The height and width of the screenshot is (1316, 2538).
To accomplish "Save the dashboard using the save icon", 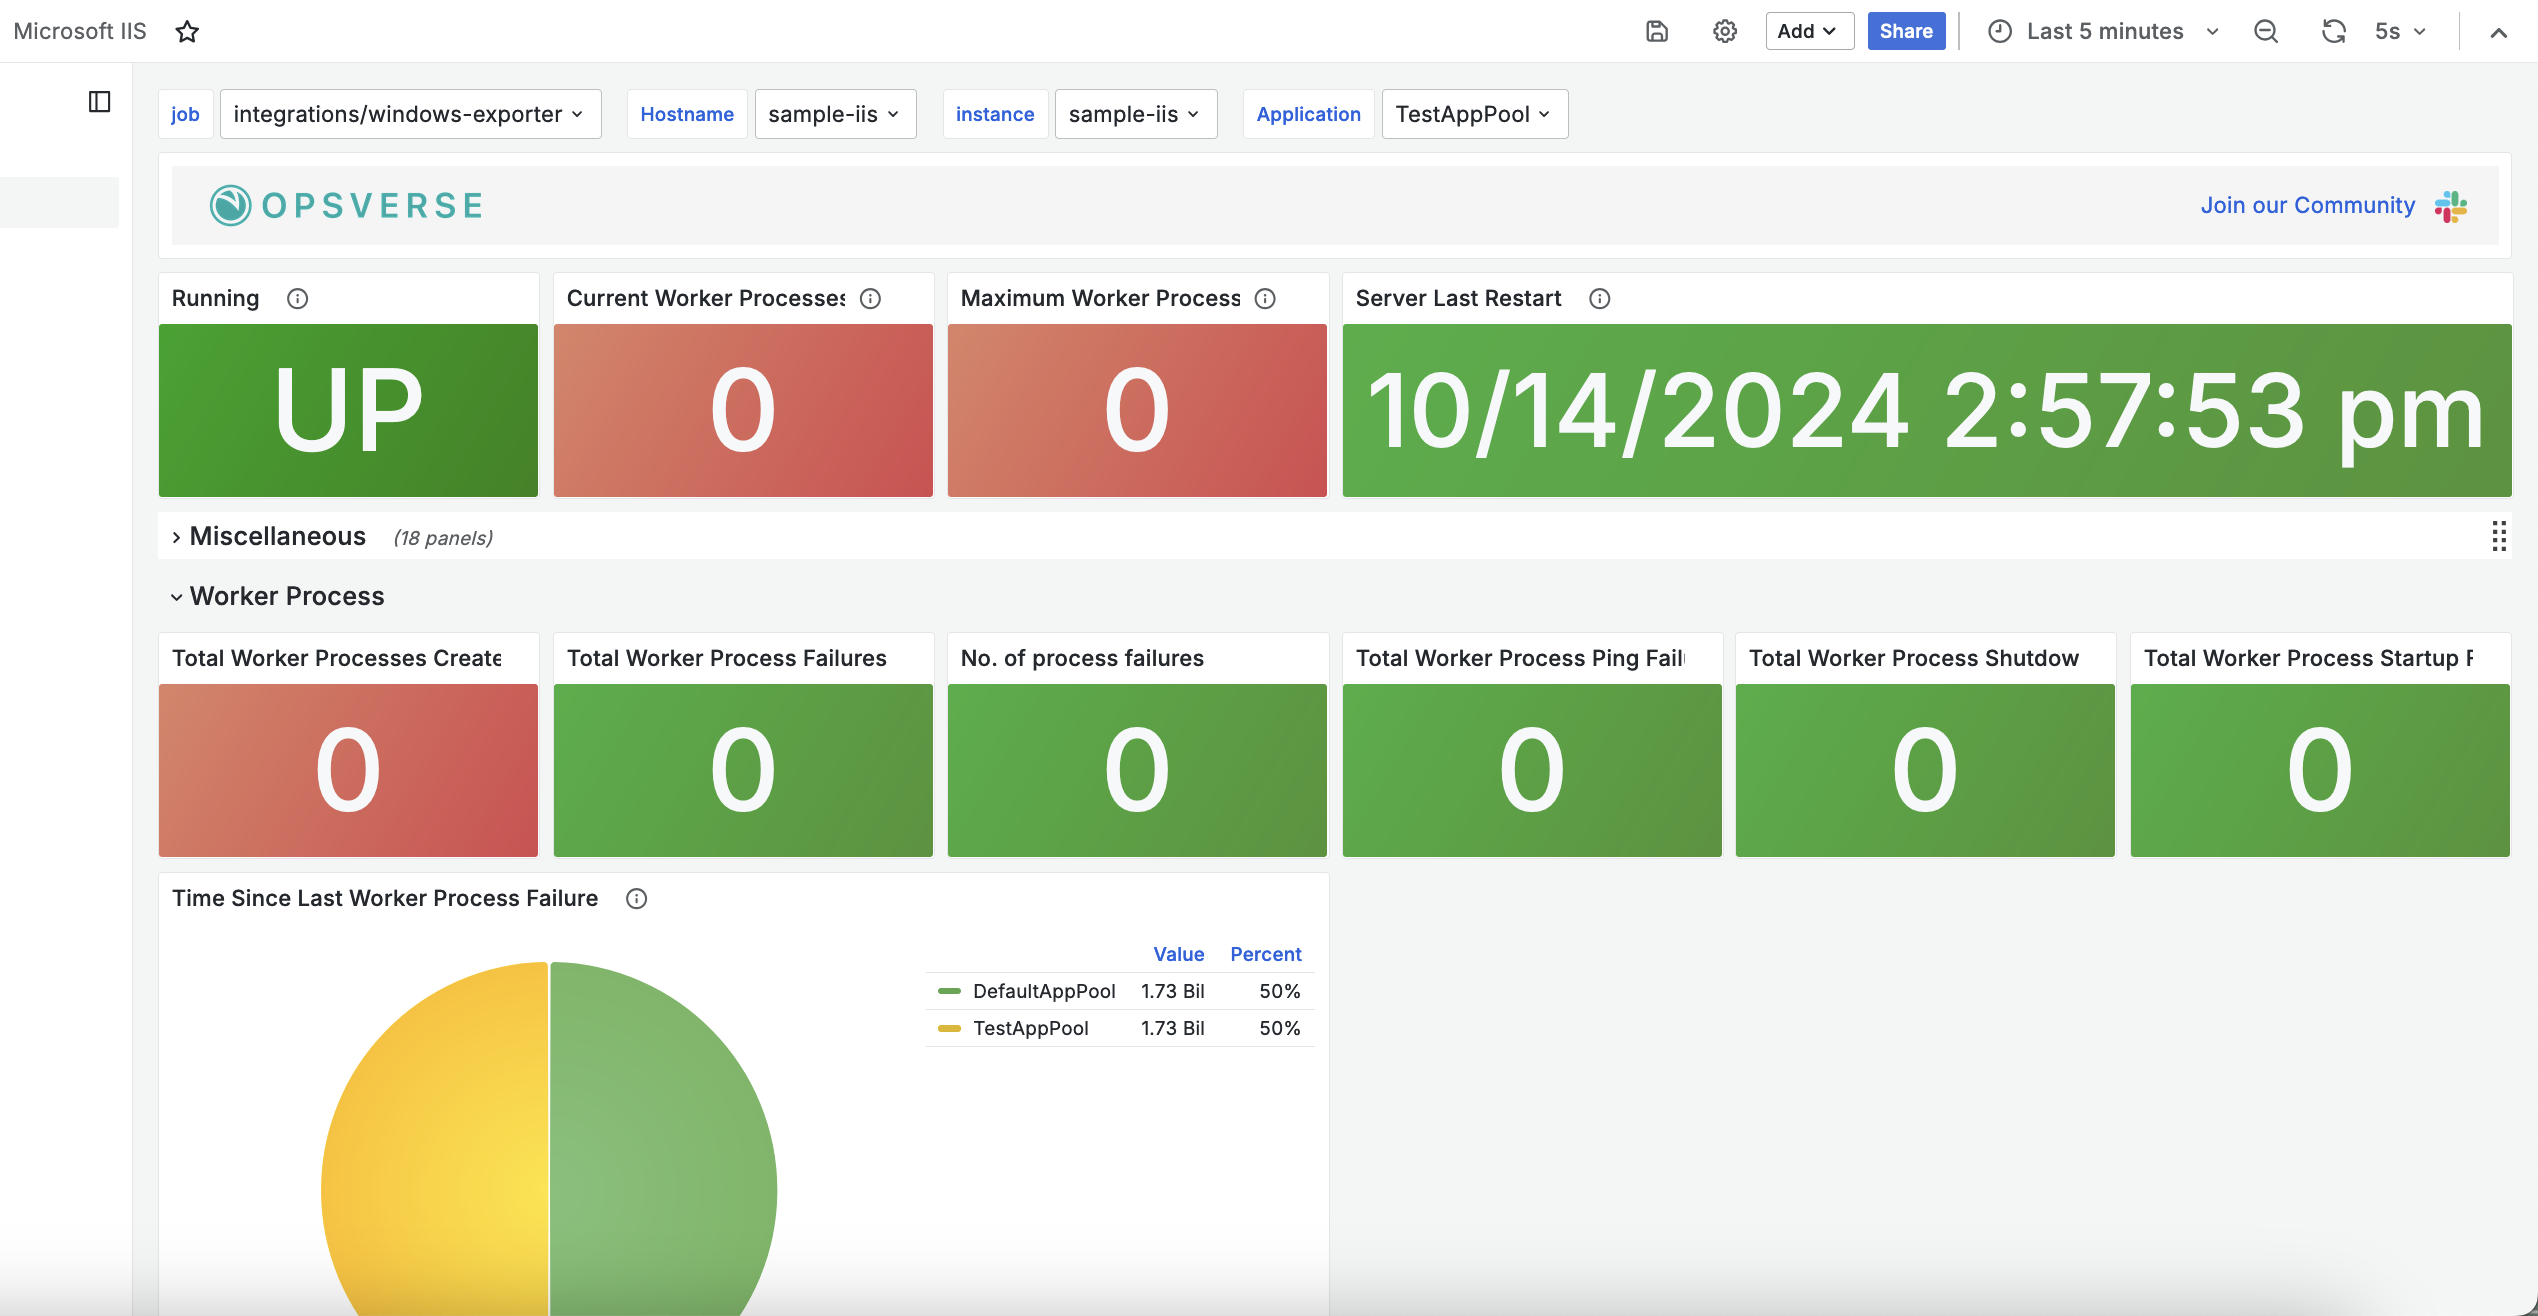I will (x=1656, y=31).
